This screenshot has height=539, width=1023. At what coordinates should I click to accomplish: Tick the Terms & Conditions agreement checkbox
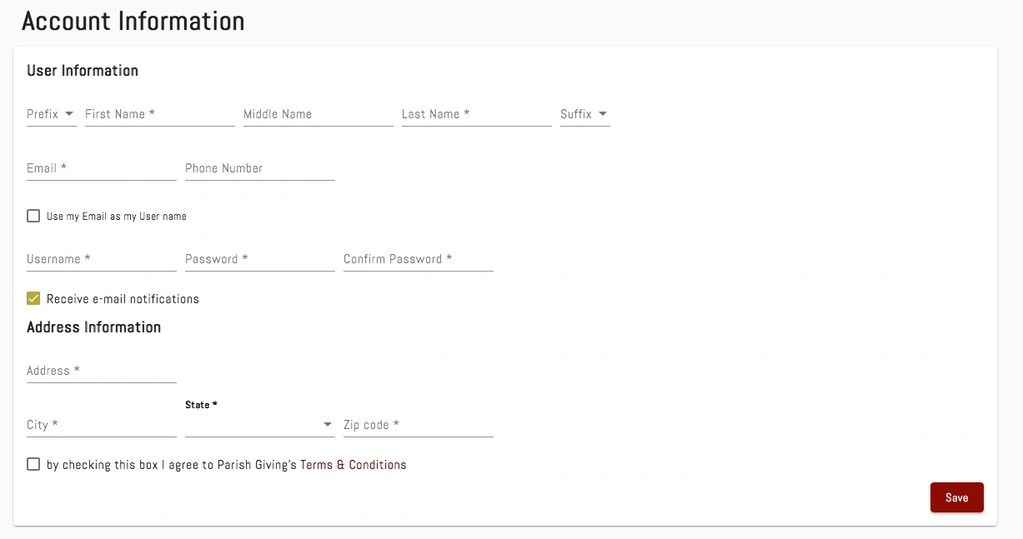point(34,464)
